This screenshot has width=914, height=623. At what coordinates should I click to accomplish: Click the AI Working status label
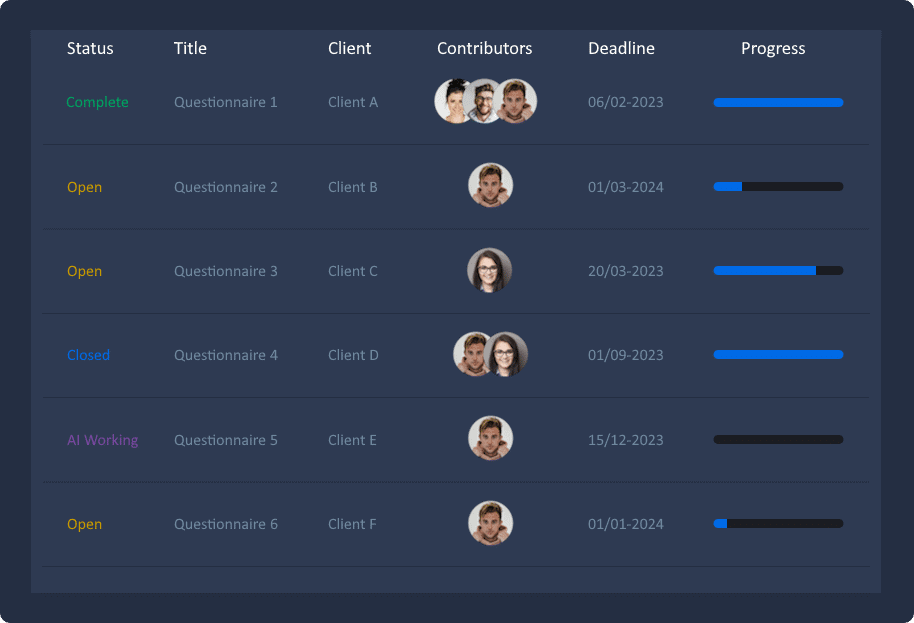click(x=102, y=440)
